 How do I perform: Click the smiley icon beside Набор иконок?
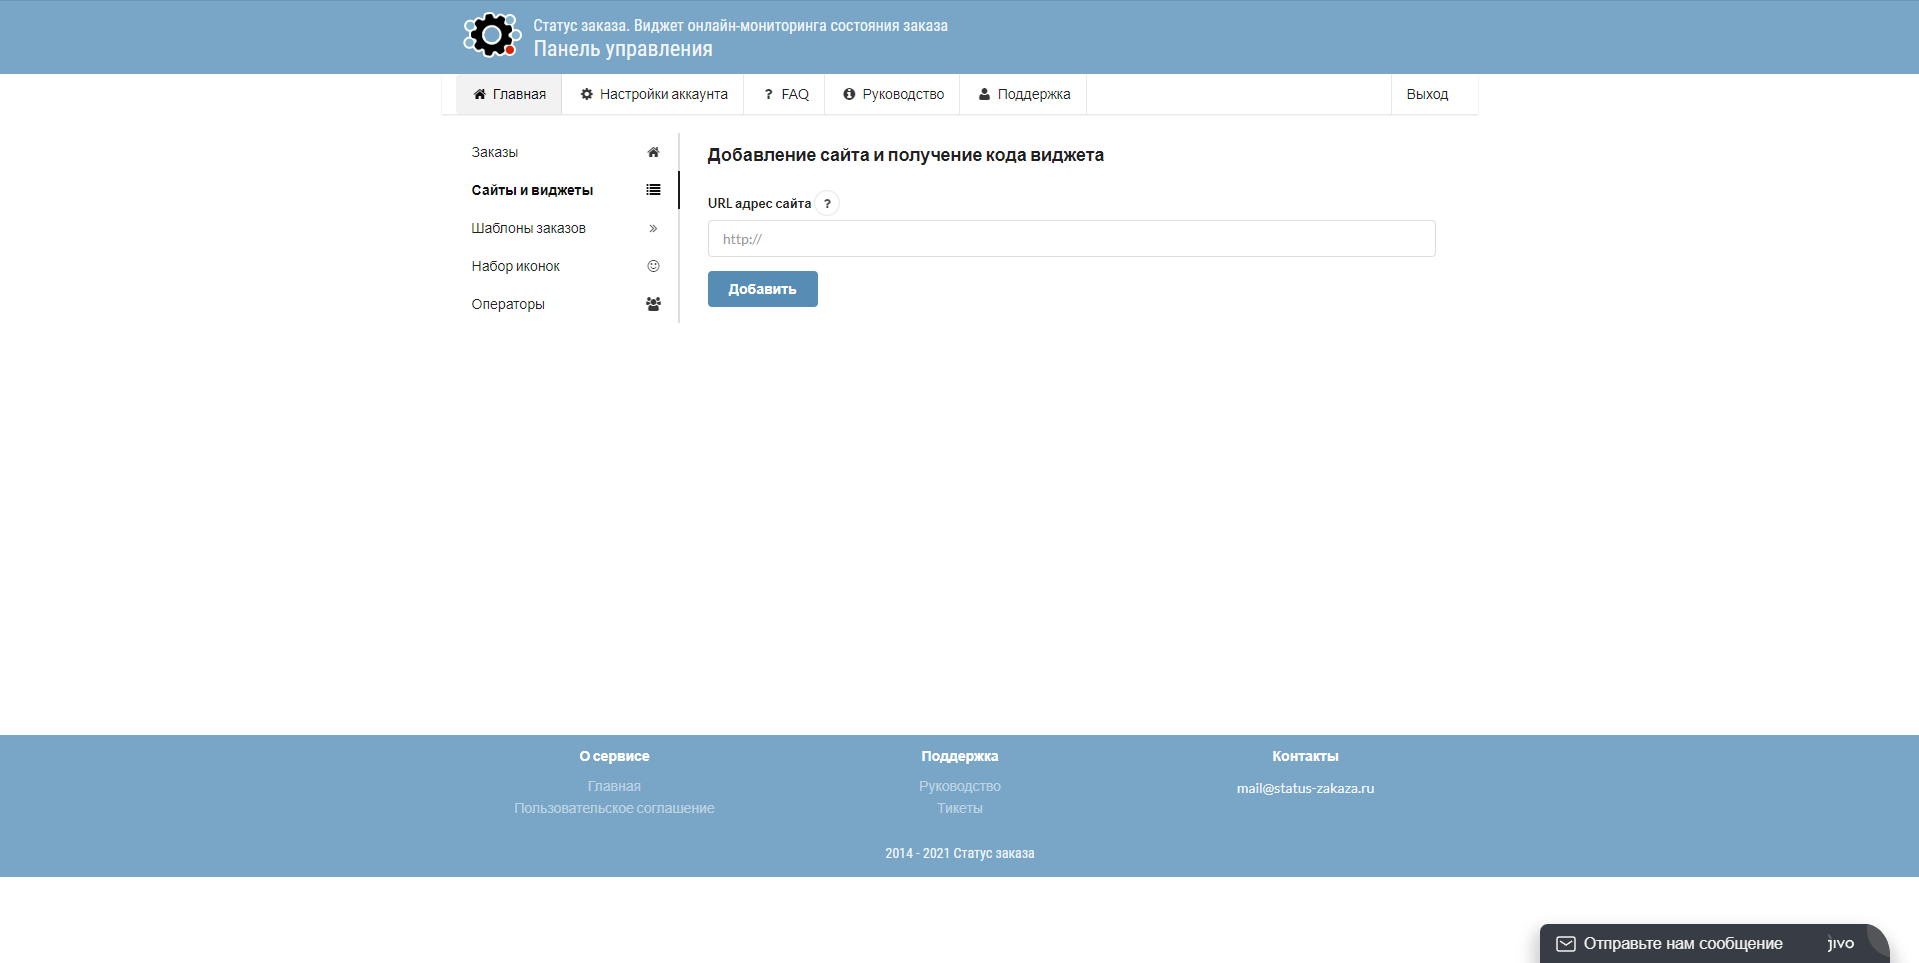coord(653,266)
